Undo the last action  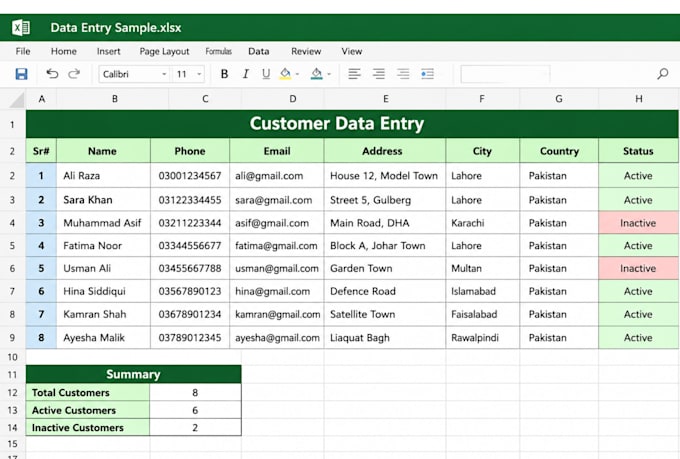(x=52, y=74)
